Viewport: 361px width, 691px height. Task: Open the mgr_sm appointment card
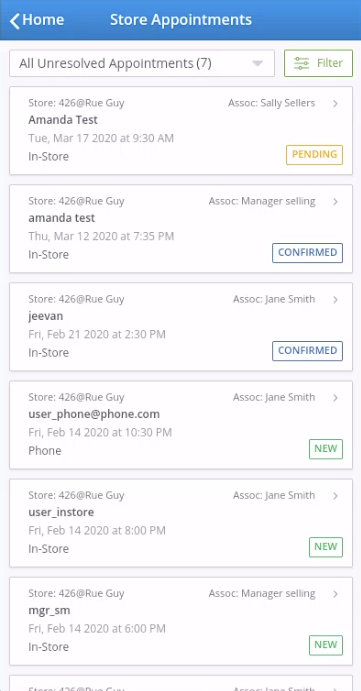[x=181, y=621]
